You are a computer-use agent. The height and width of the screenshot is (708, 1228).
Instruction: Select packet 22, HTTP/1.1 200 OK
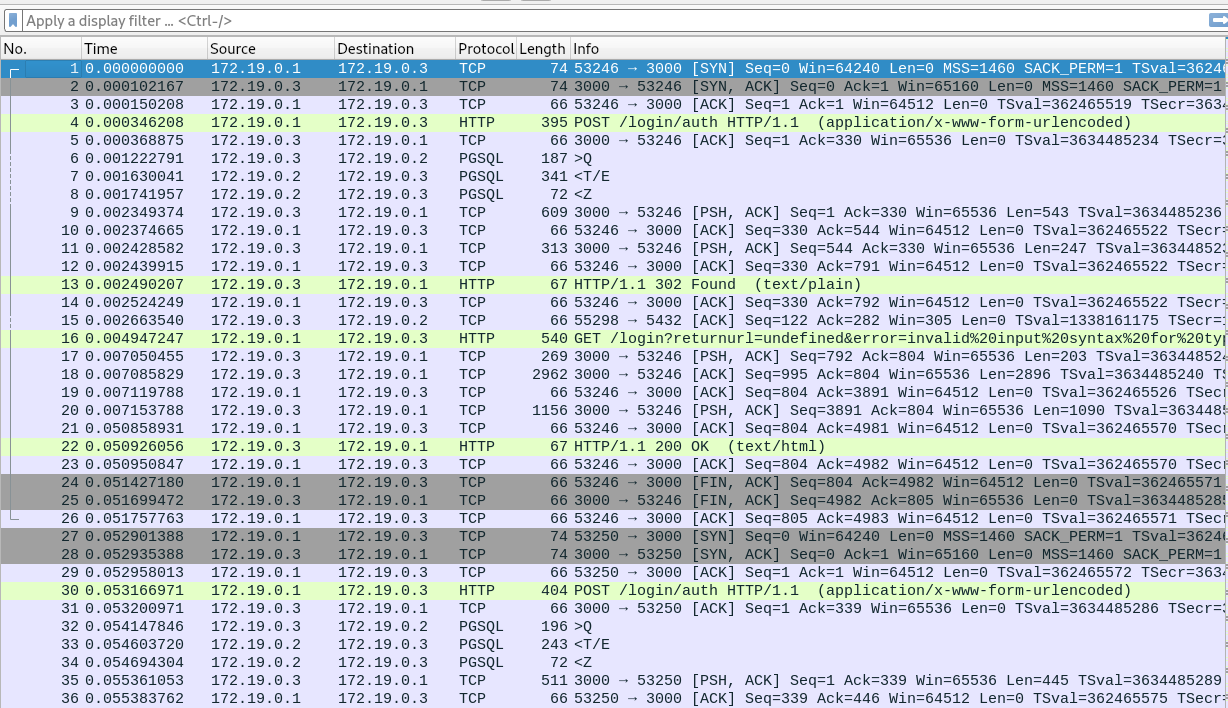coord(600,446)
